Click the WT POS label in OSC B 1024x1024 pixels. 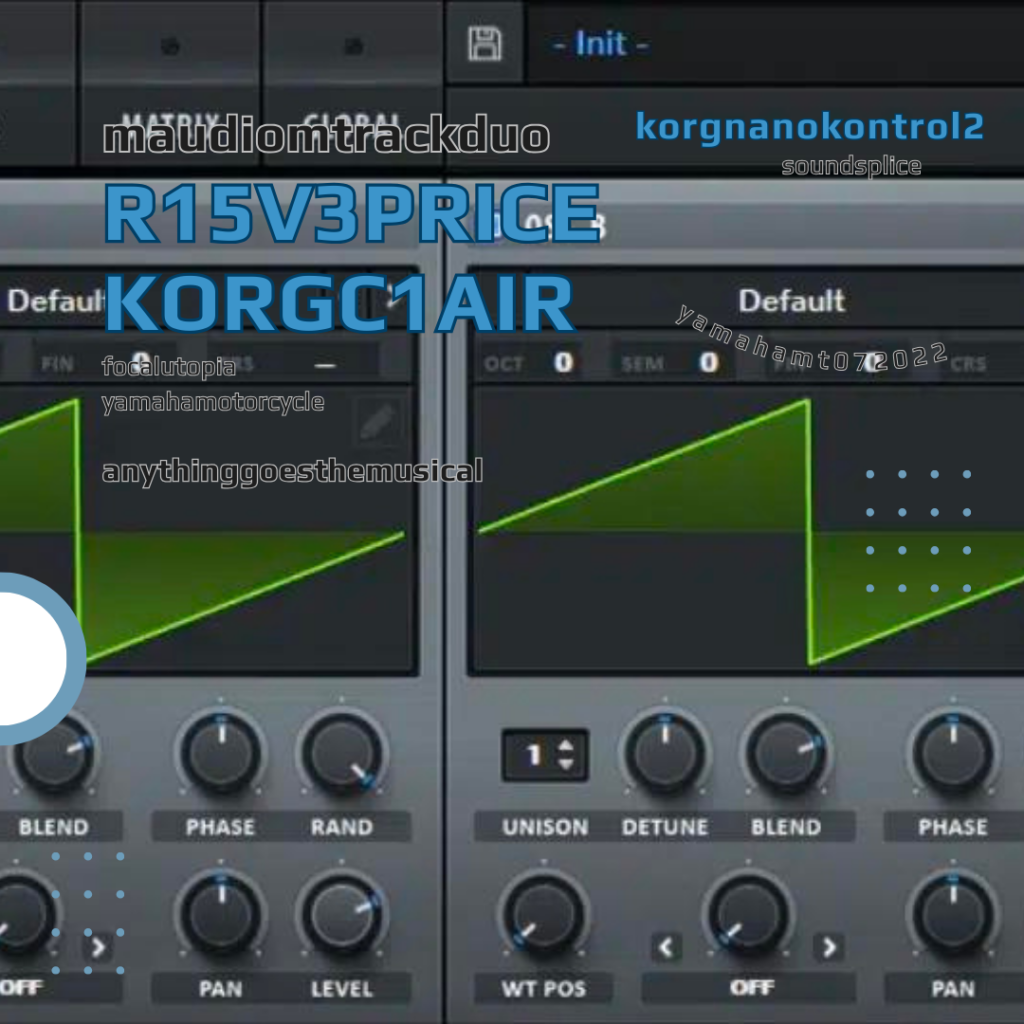[x=544, y=988]
